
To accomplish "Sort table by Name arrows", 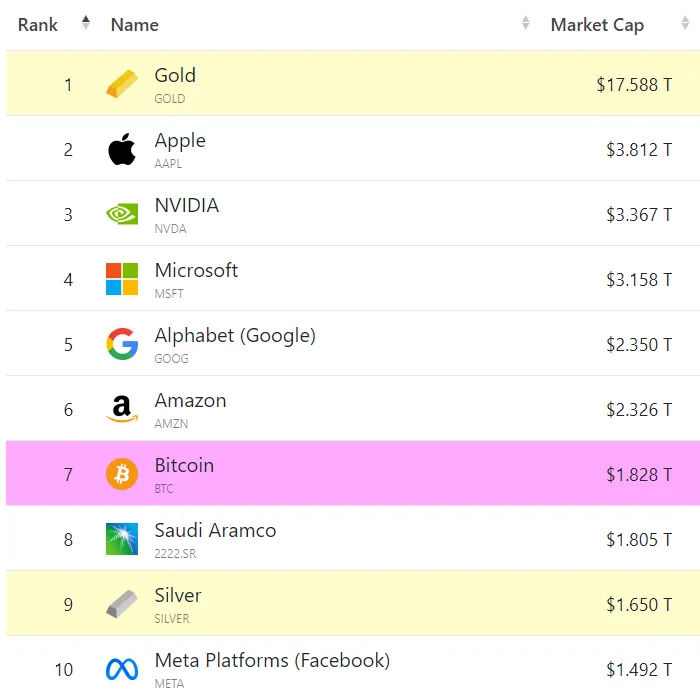I will point(526,23).
